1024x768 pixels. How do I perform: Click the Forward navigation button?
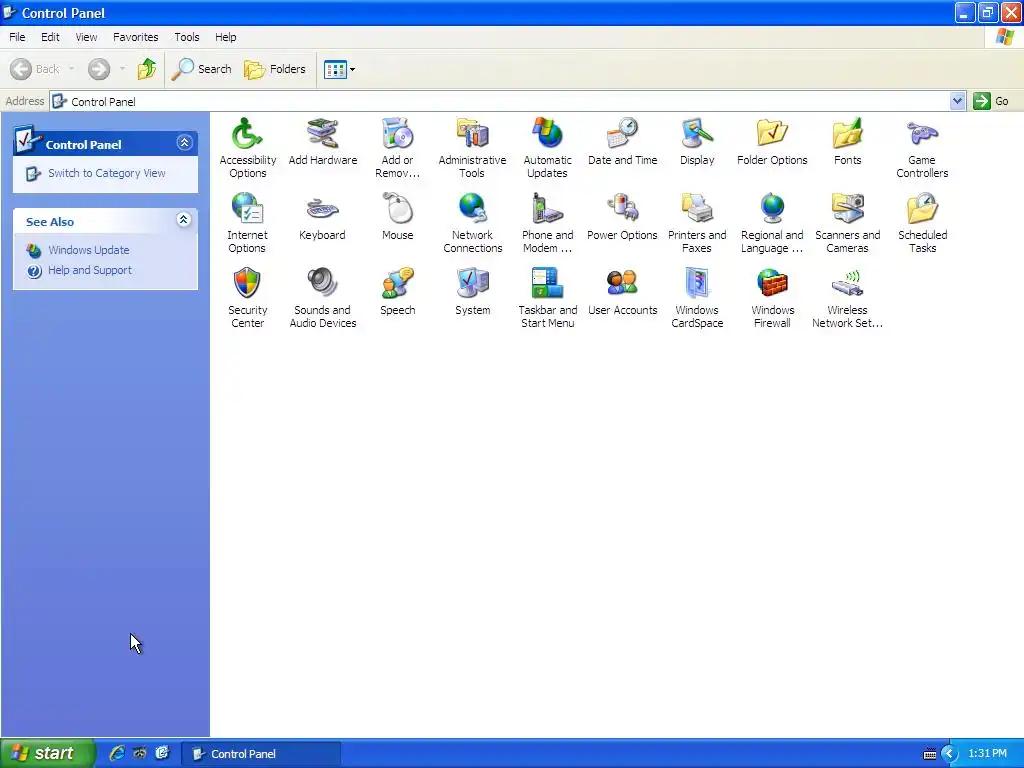(99, 69)
